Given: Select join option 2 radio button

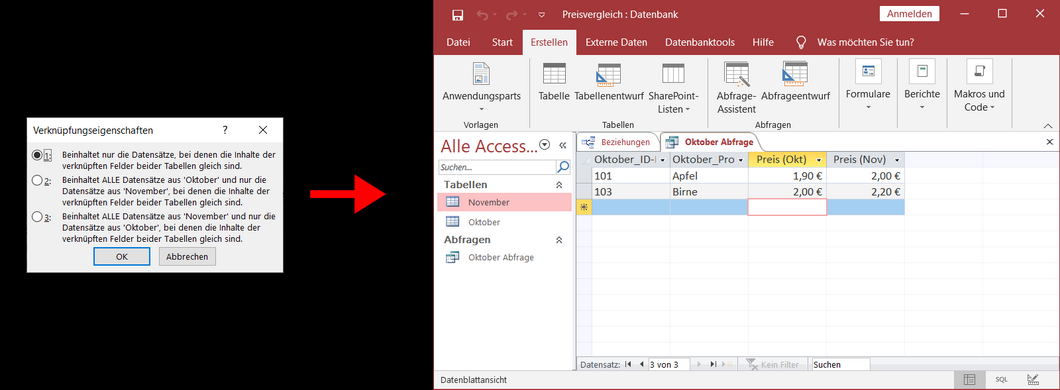Looking at the screenshot, I should point(37,180).
